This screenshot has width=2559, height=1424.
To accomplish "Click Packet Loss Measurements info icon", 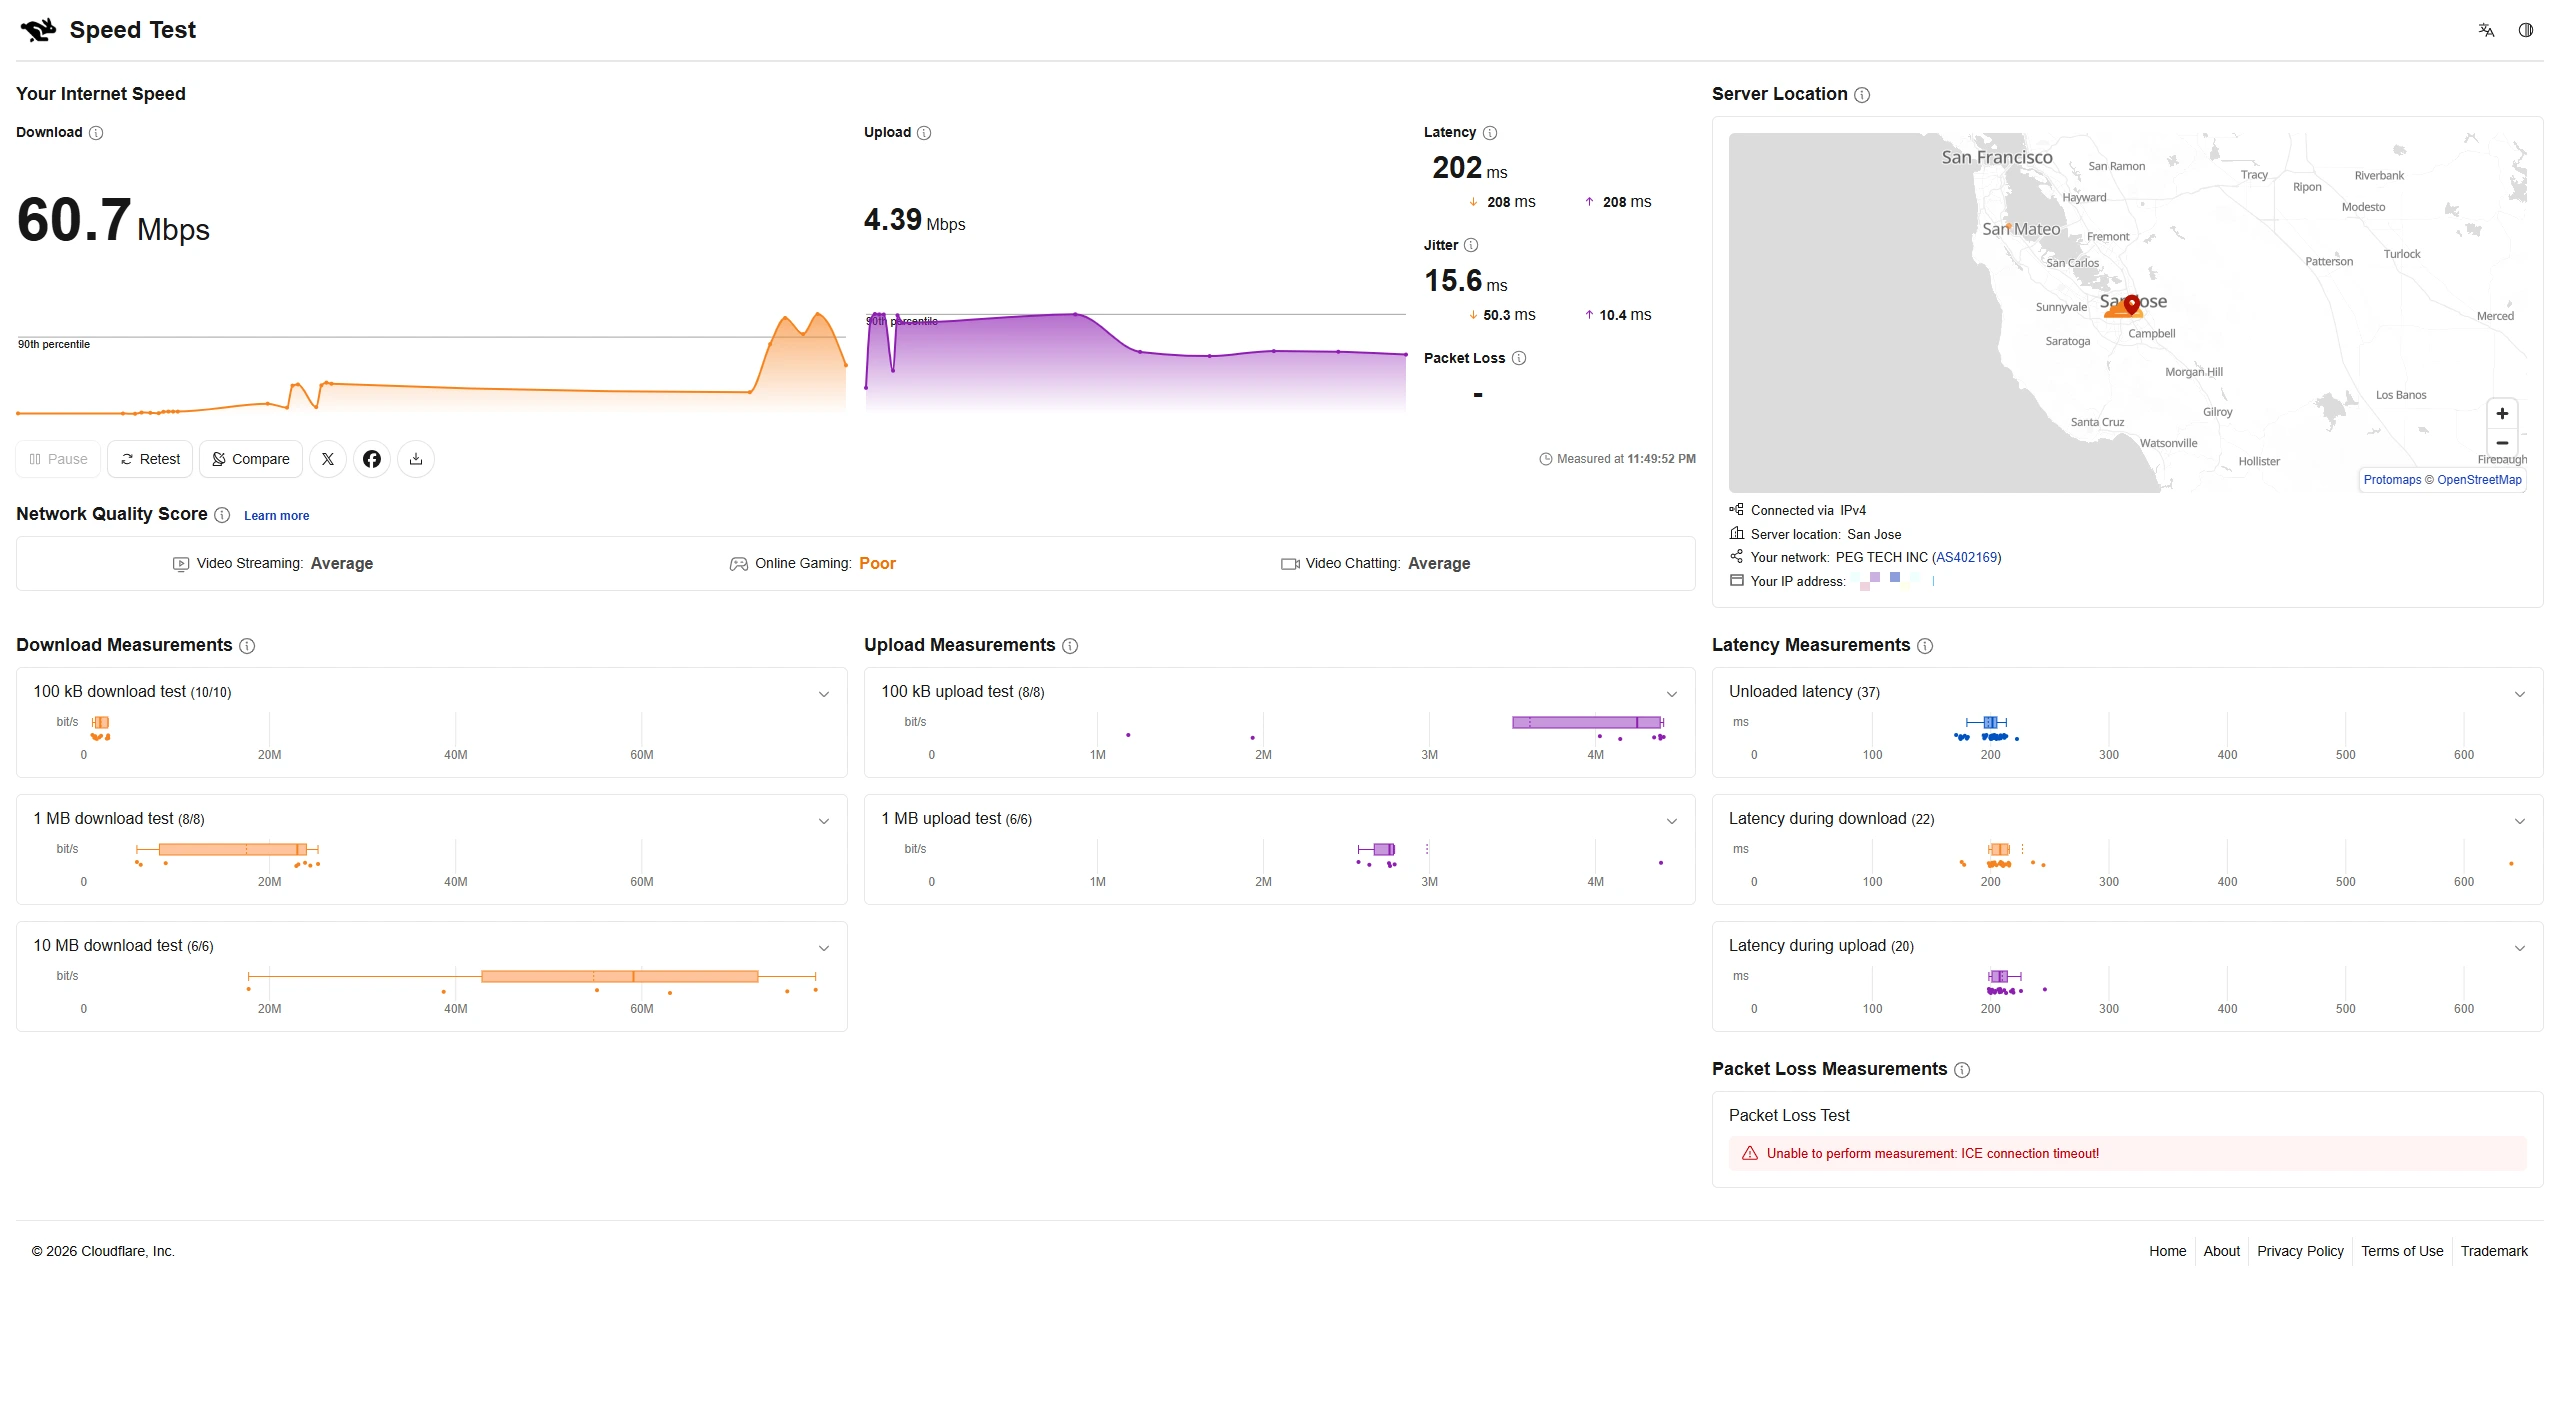I will 1962,1070.
